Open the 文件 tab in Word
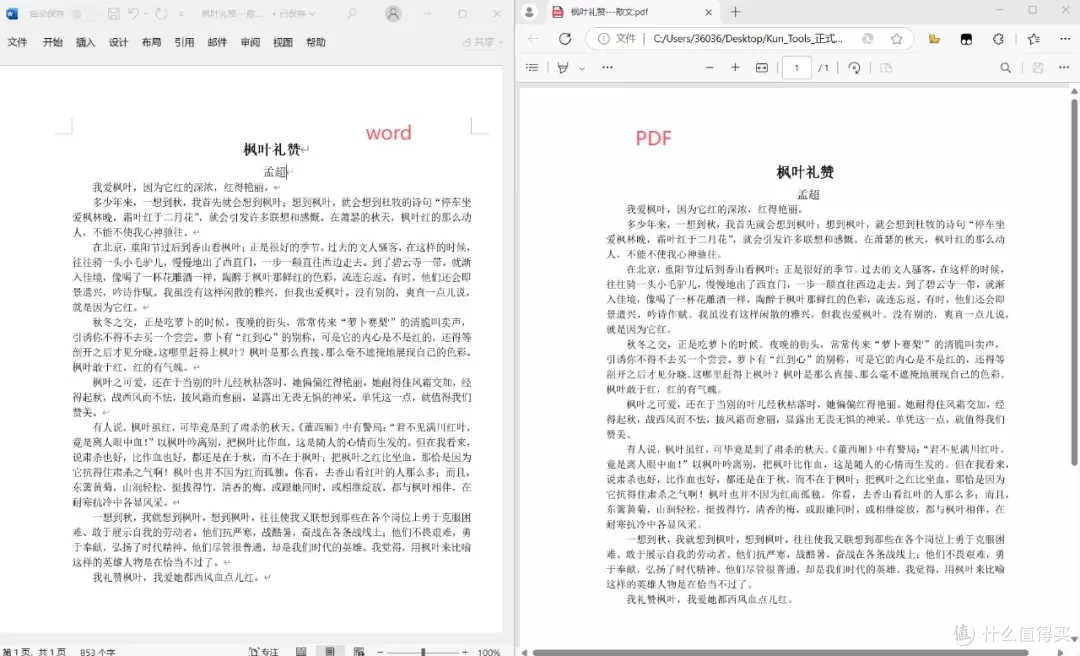This screenshot has width=1080, height=656. tap(17, 42)
